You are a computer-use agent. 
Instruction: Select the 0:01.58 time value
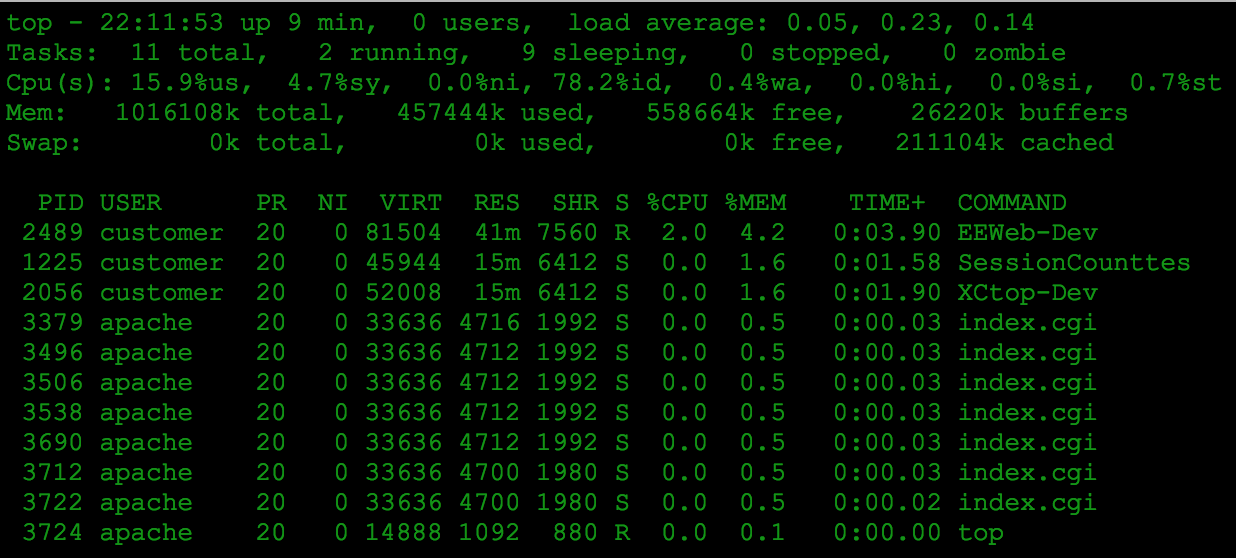tap(887, 262)
